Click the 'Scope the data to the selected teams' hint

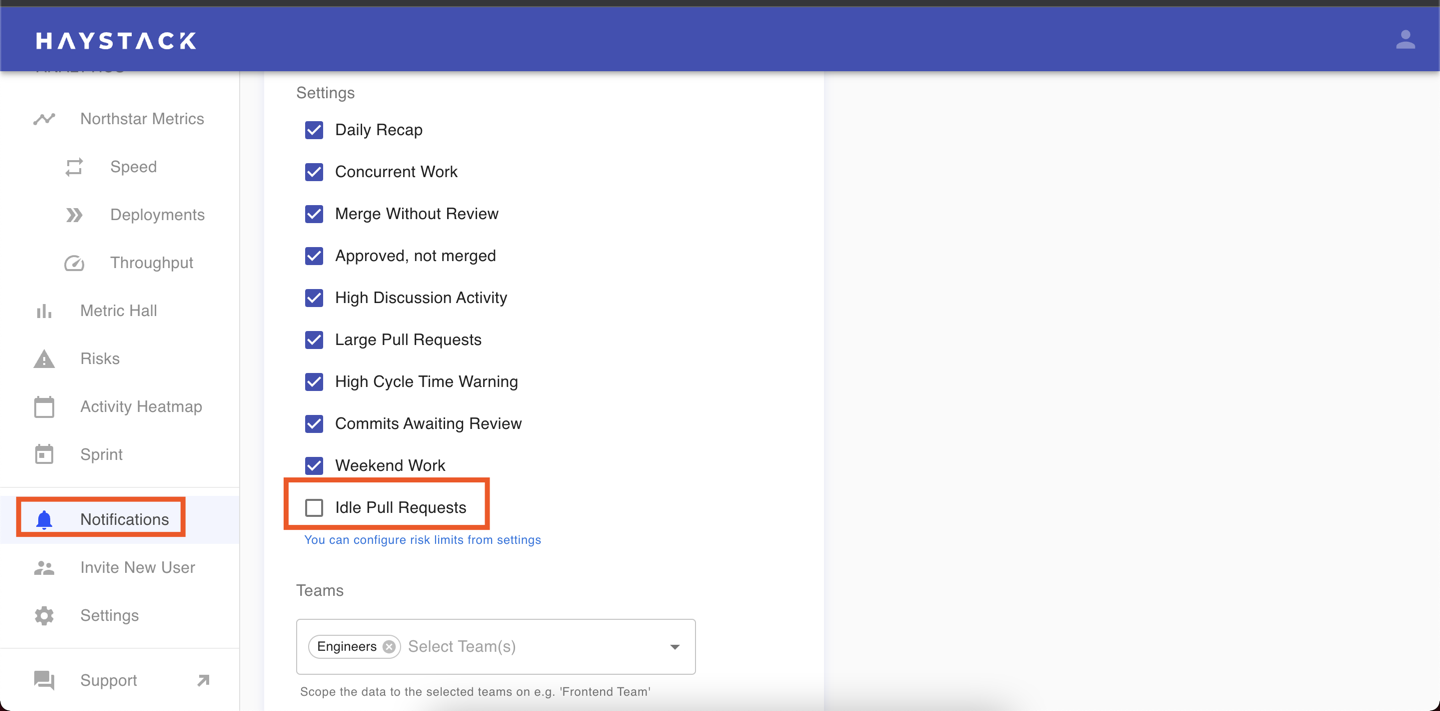(475, 692)
